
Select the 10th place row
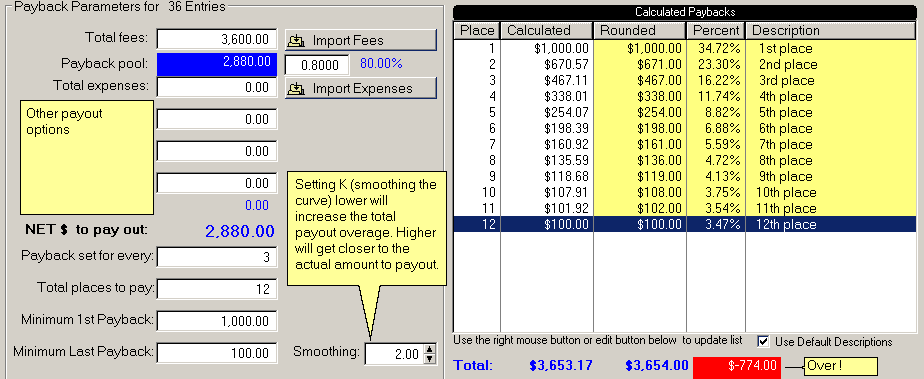pos(685,192)
